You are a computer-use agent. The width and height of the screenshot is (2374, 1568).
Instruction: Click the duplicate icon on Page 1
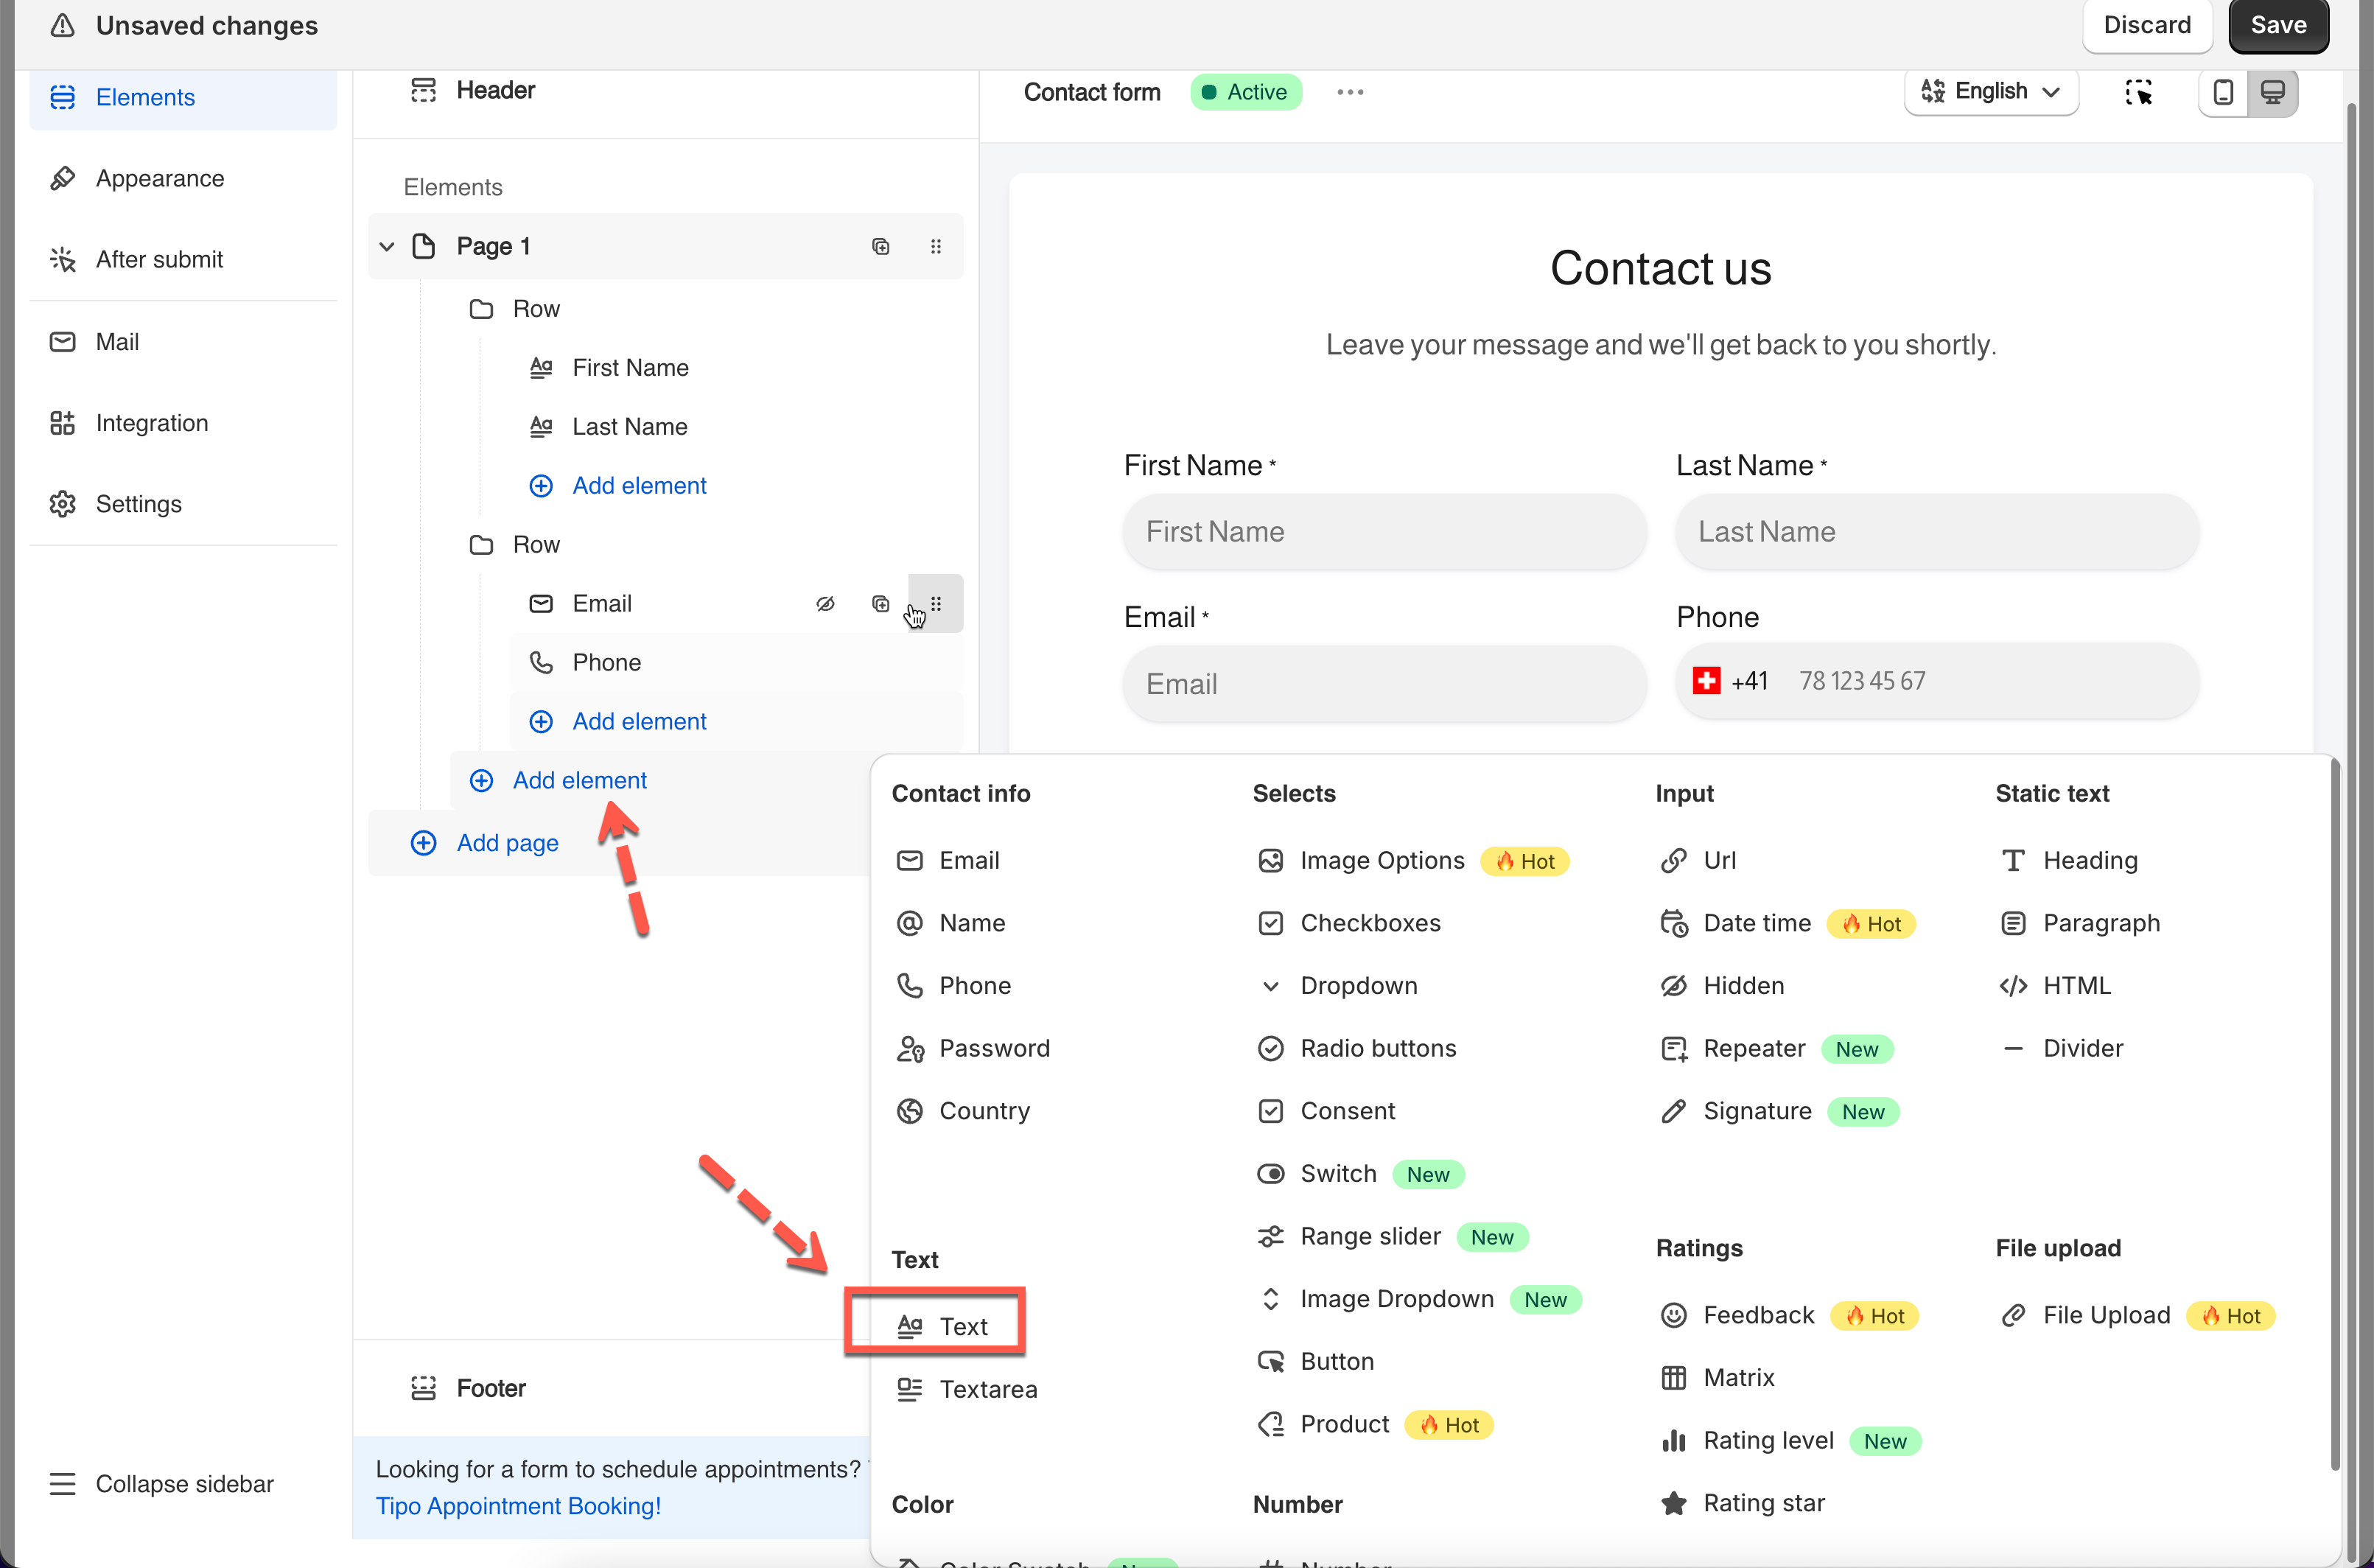[x=880, y=246]
